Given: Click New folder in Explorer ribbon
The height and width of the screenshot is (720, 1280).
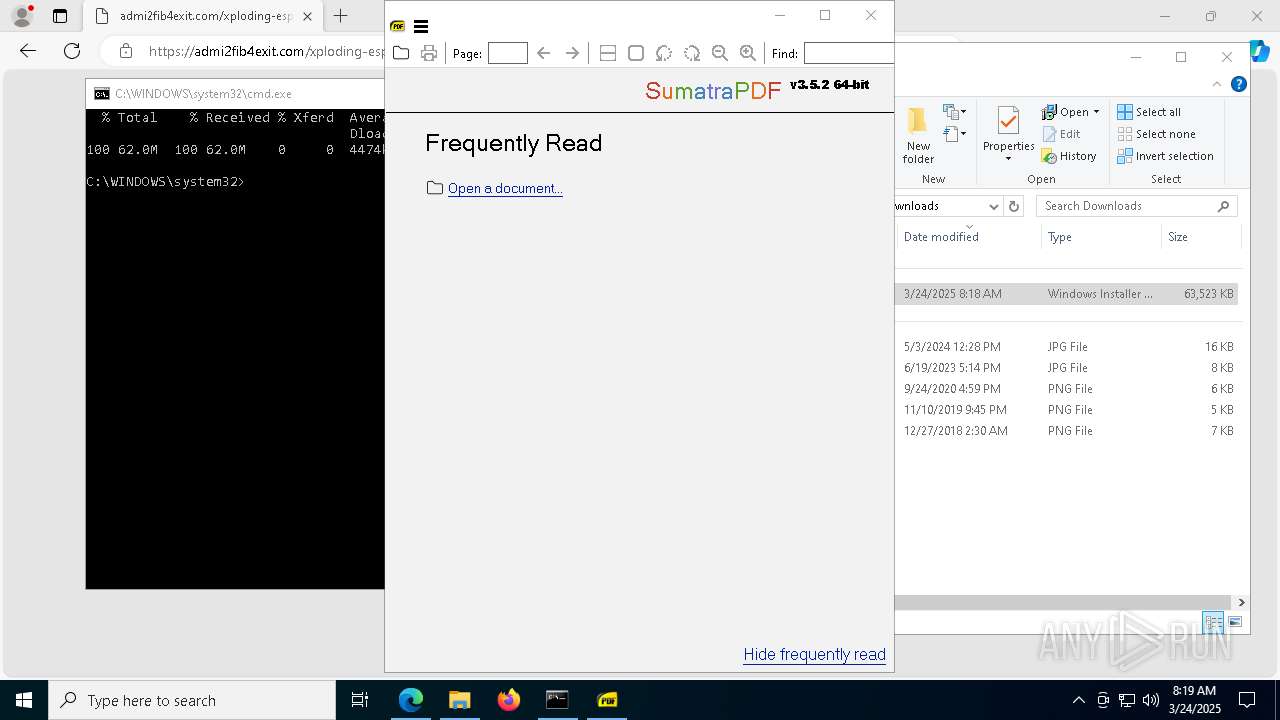Looking at the screenshot, I should pos(918,135).
